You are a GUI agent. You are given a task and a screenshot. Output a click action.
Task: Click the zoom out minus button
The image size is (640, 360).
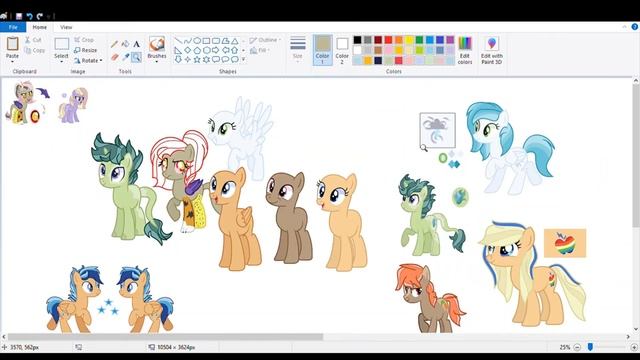(577, 347)
